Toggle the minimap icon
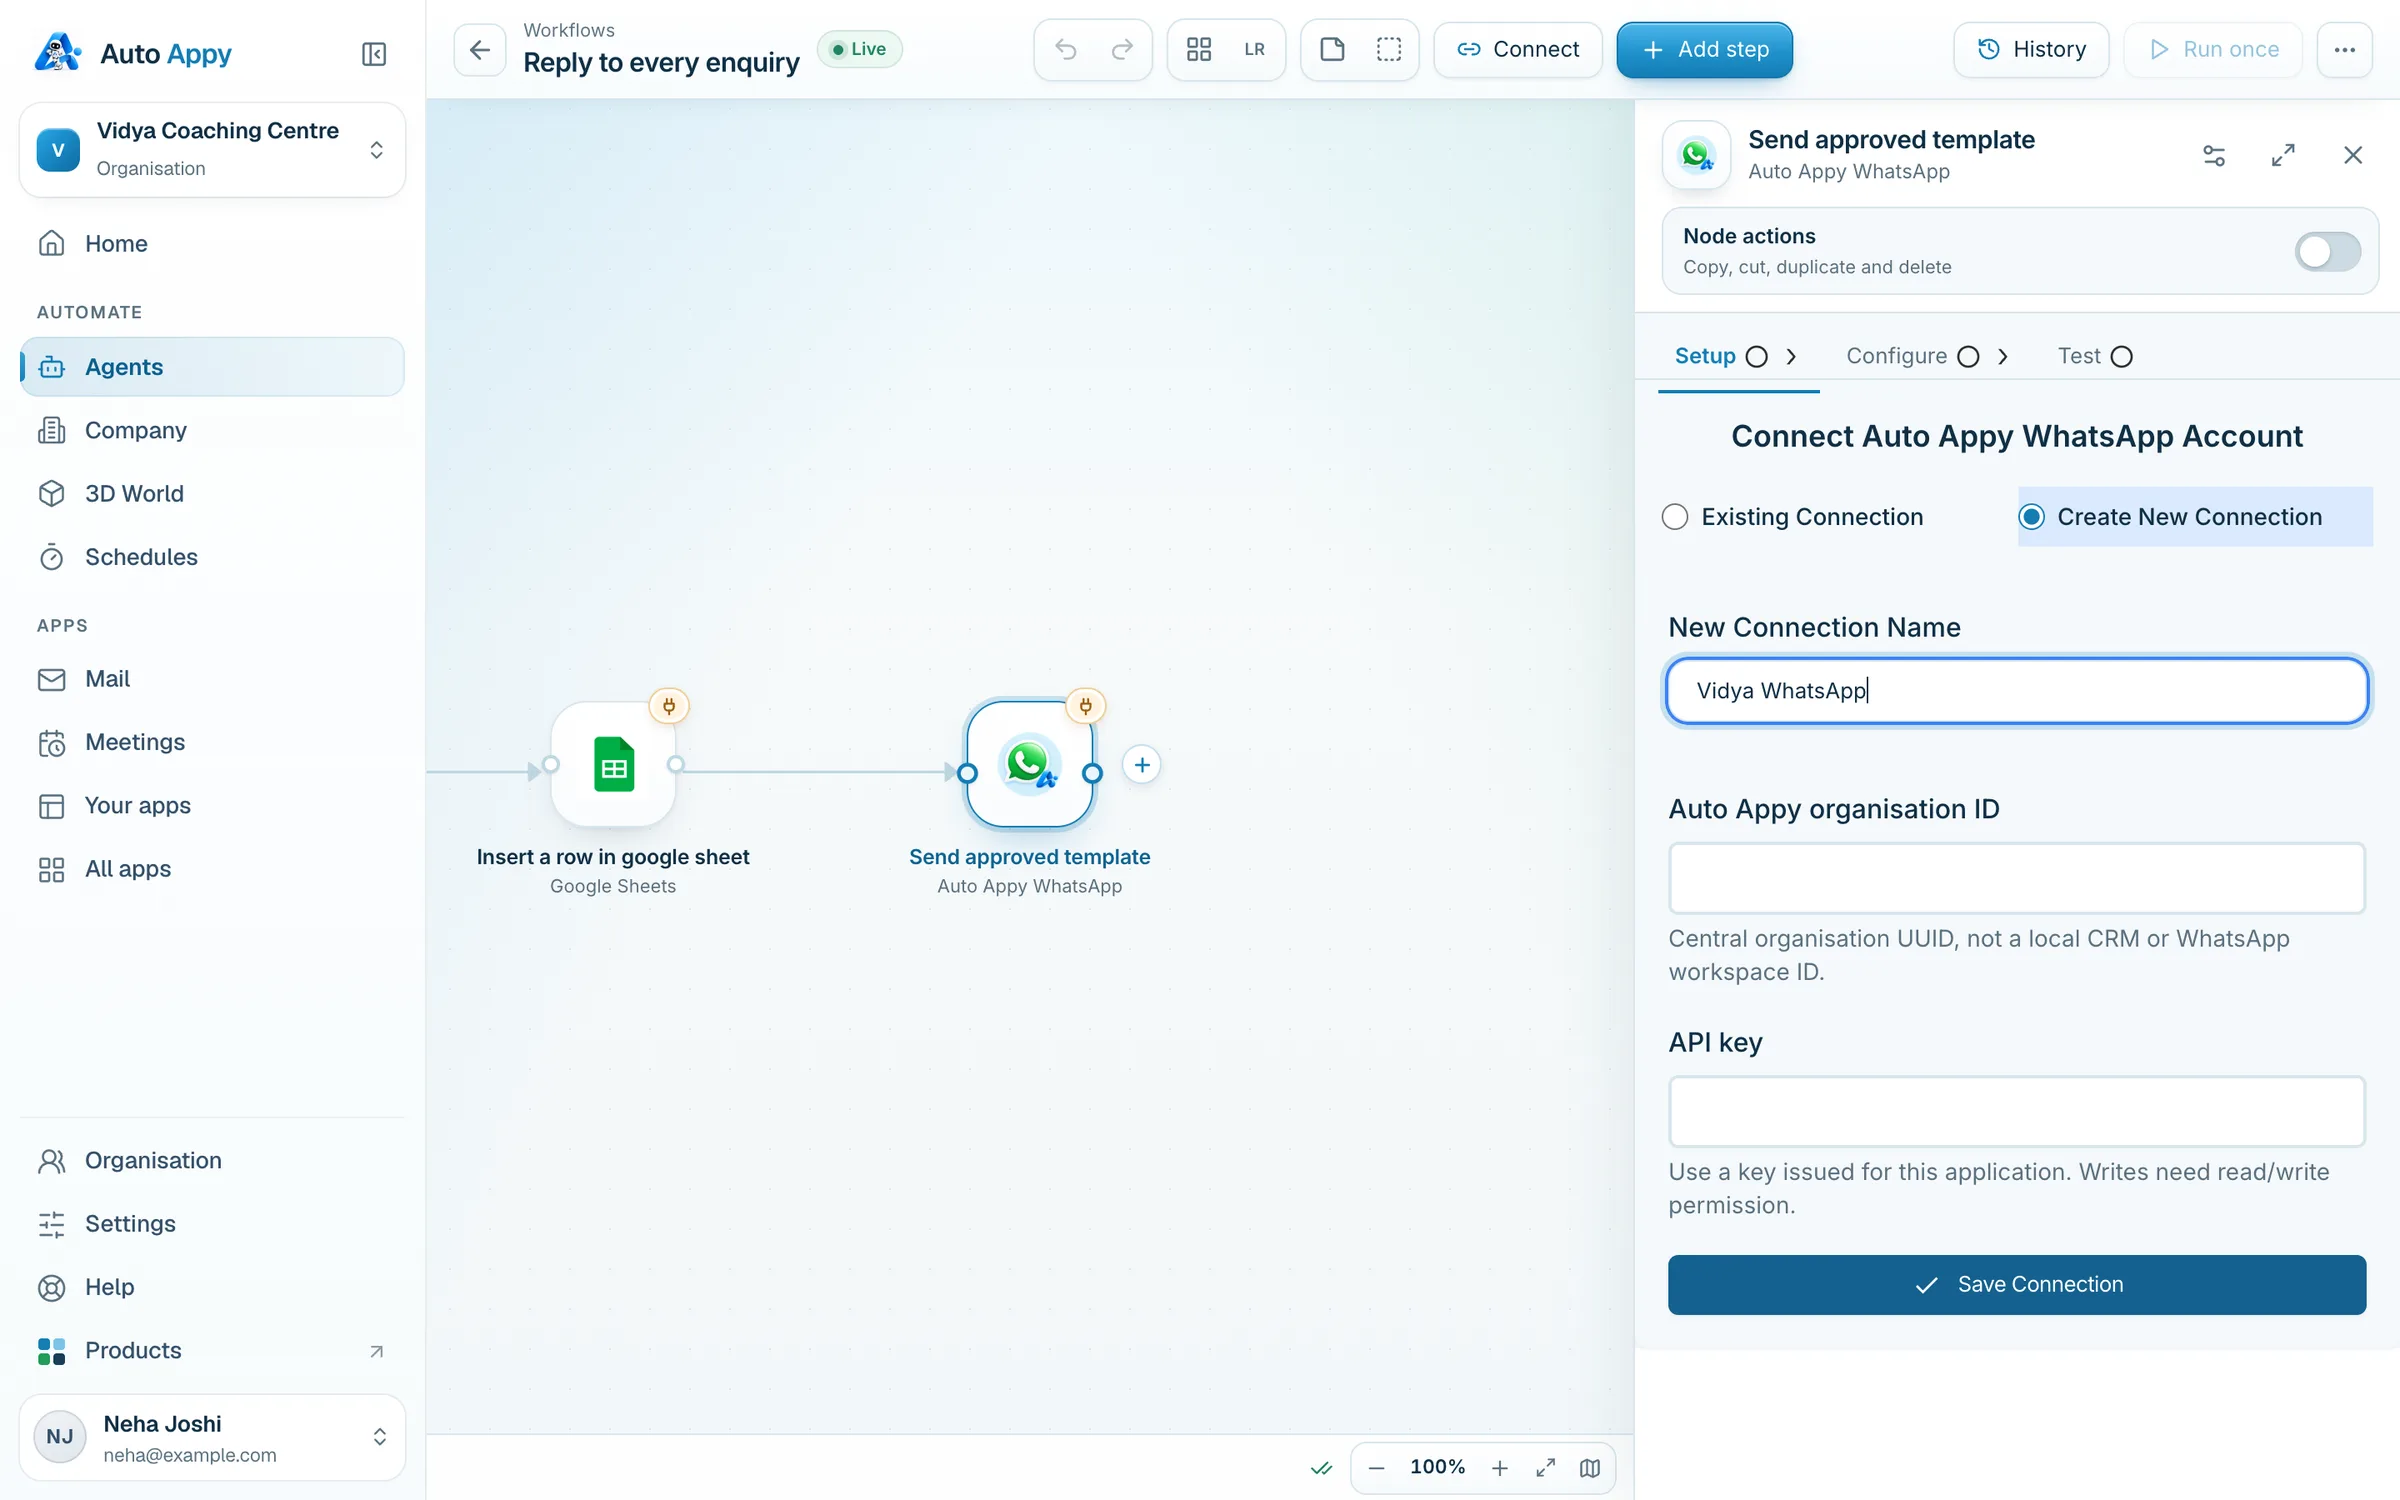This screenshot has height=1500, width=2400. tap(1589, 1467)
